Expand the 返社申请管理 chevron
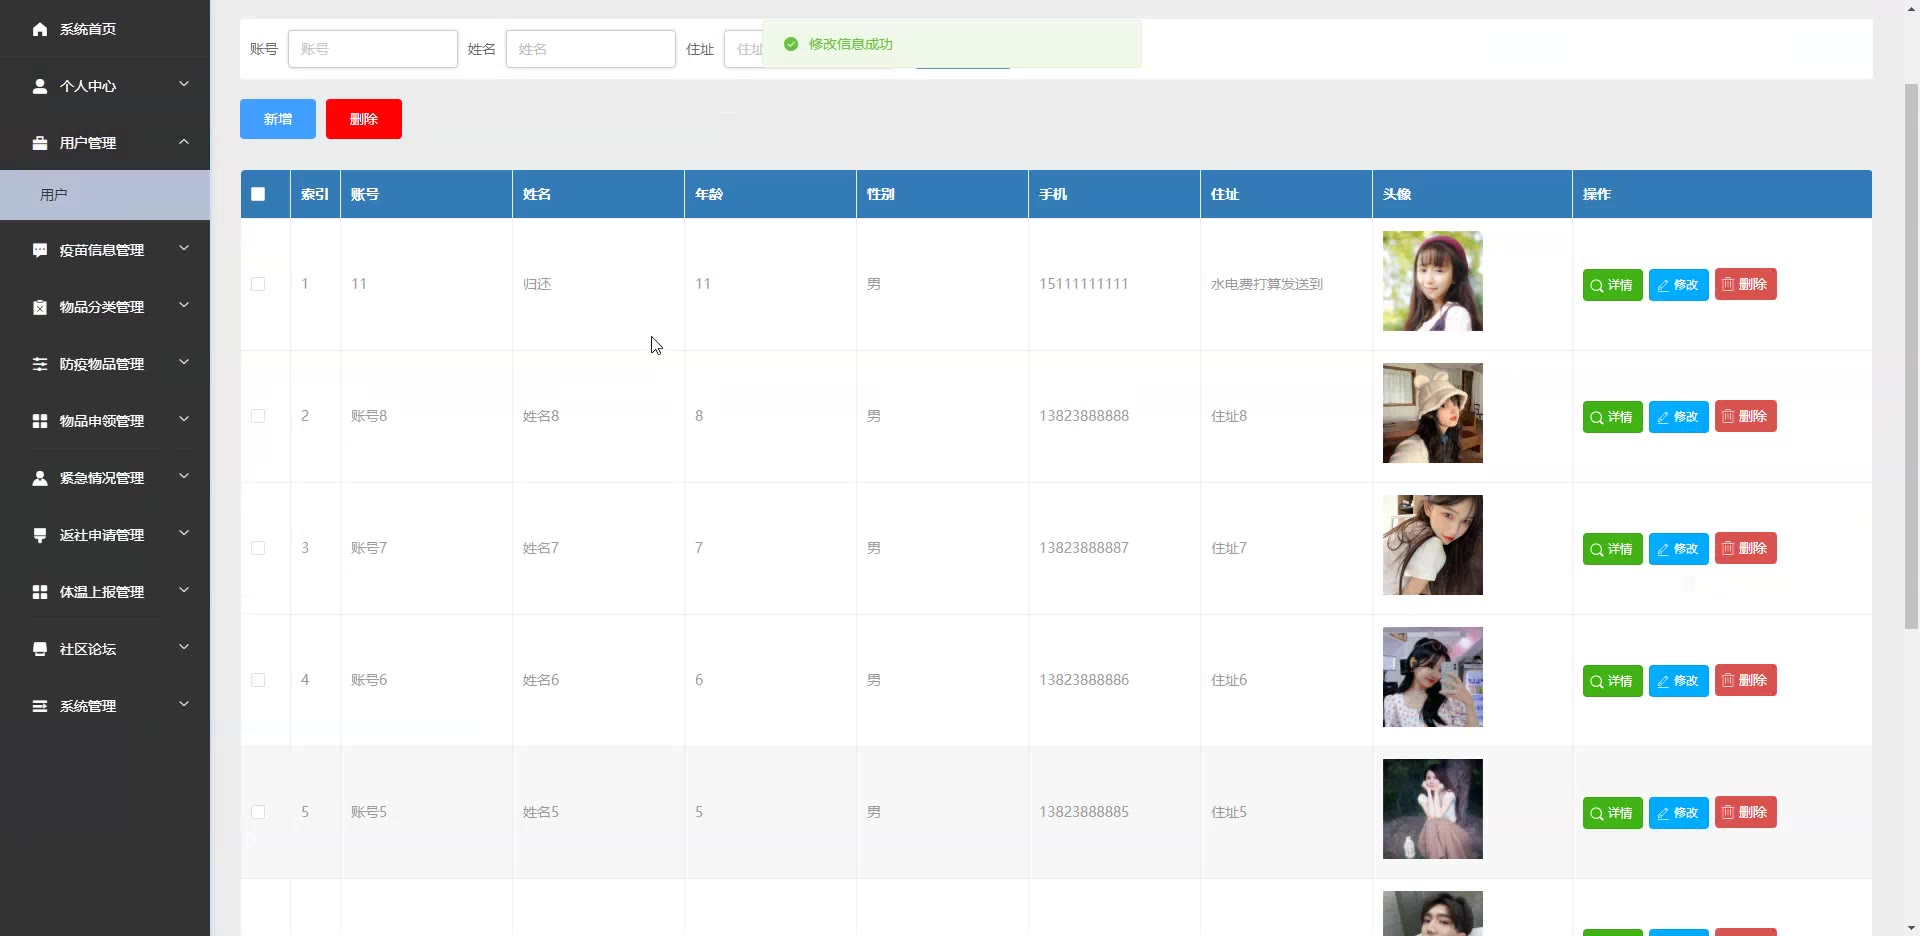The image size is (1920, 936). click(x=184, y=533)
